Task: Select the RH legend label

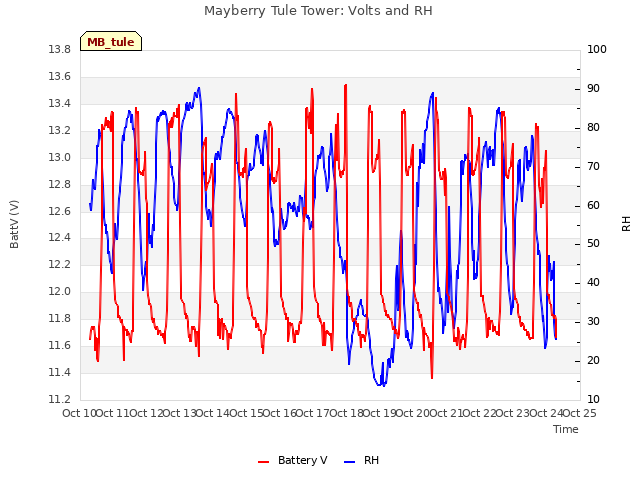Action: [x=371, y=460]
